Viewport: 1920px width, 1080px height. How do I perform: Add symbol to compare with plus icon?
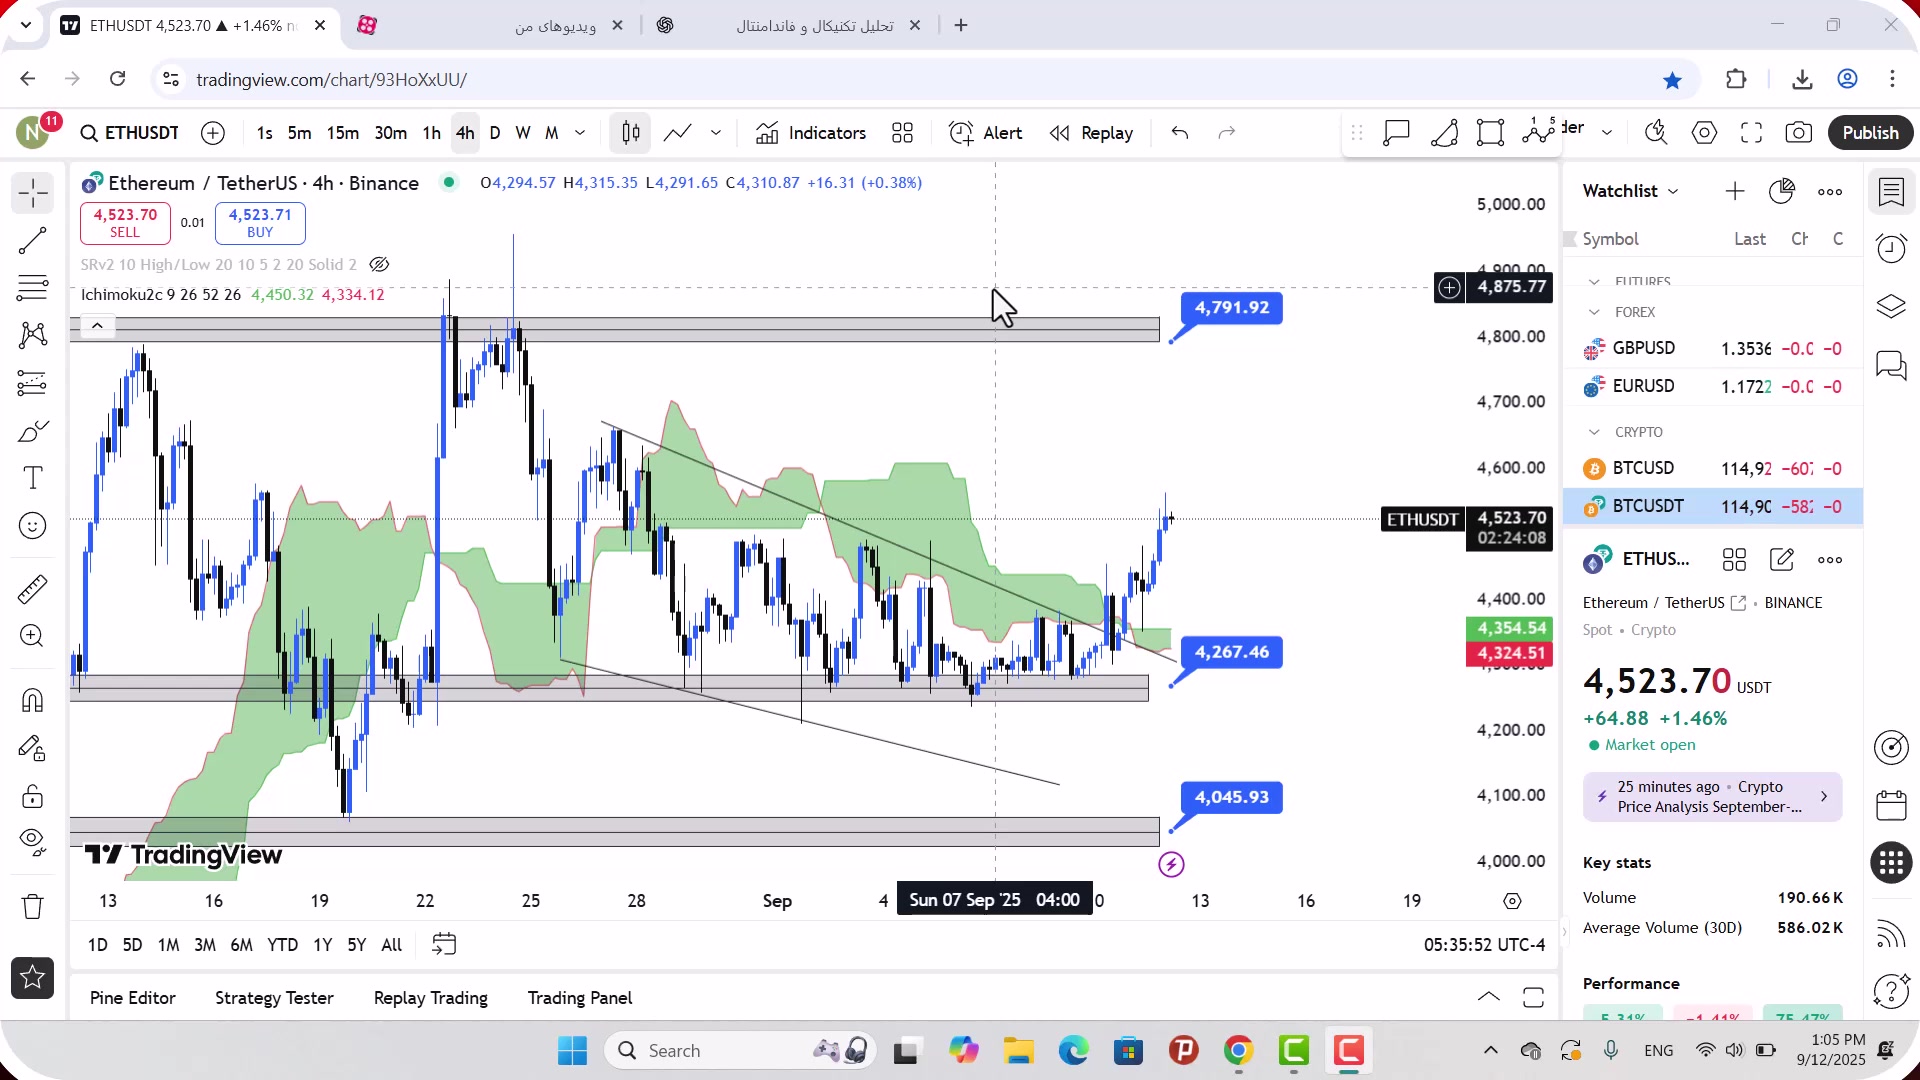(x=213, y=133)
